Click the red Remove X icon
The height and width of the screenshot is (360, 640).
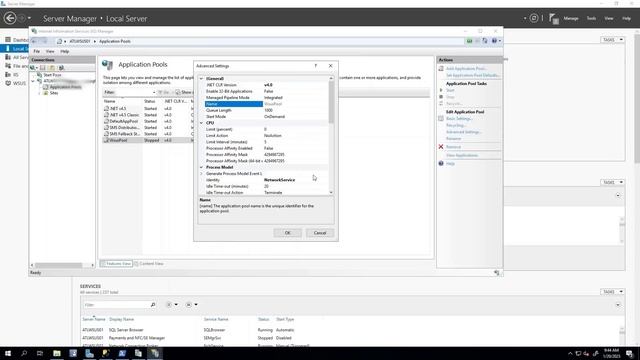point(441,147)
